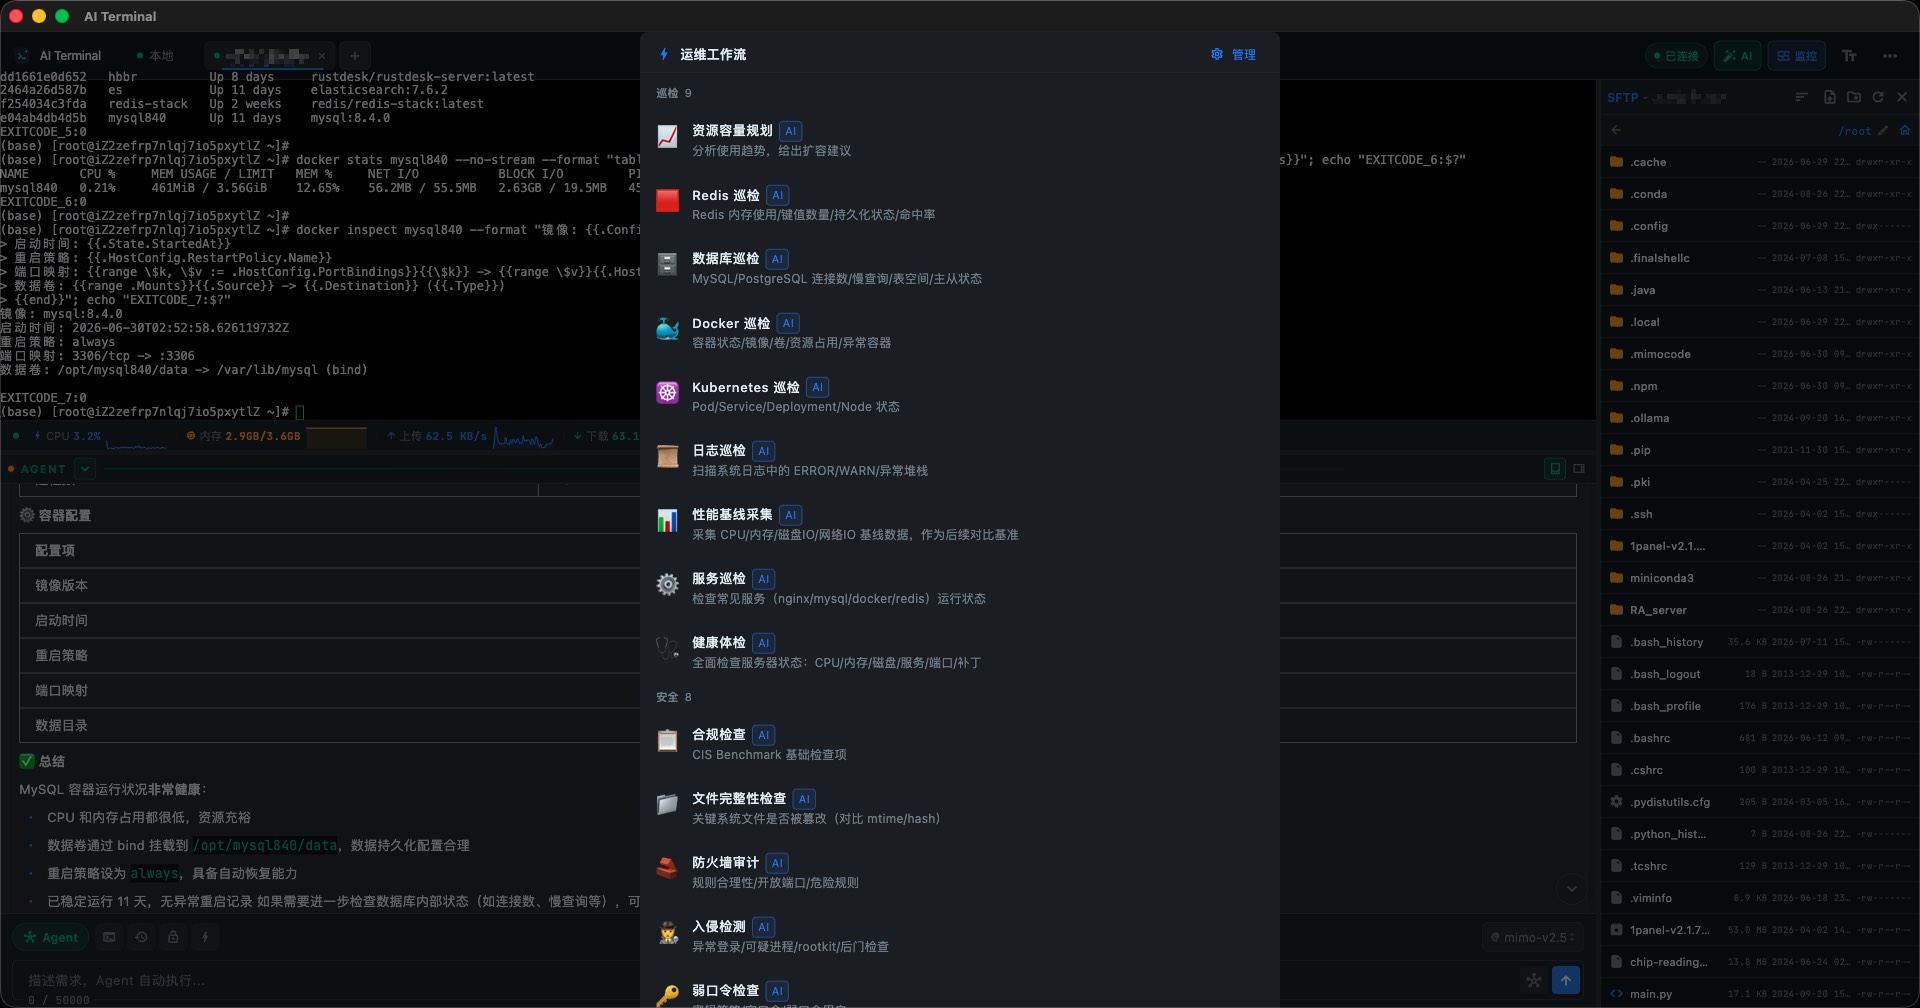Click the SFTP sort list icon
Viewport: 1920px width, 1008px height.
click(x=1801, y=97)
